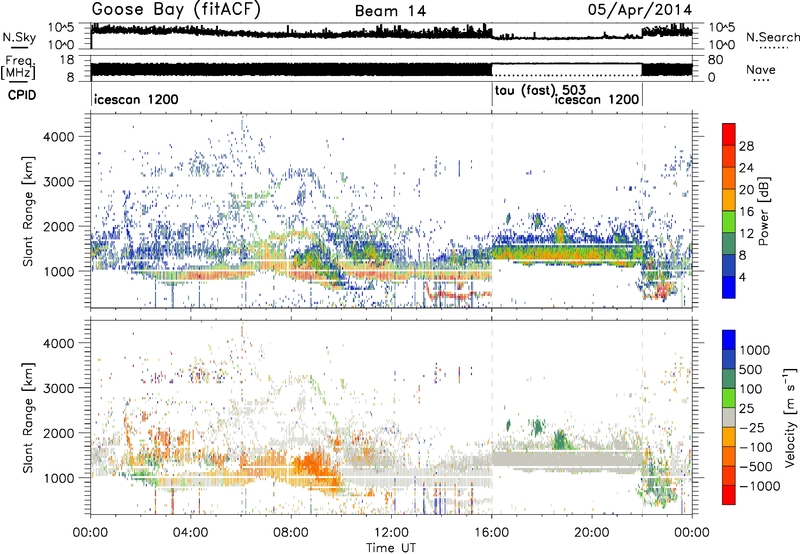Click the "28" label on Power color bar
The height and width of the screenshot is (554, 800).
(746, 146)
